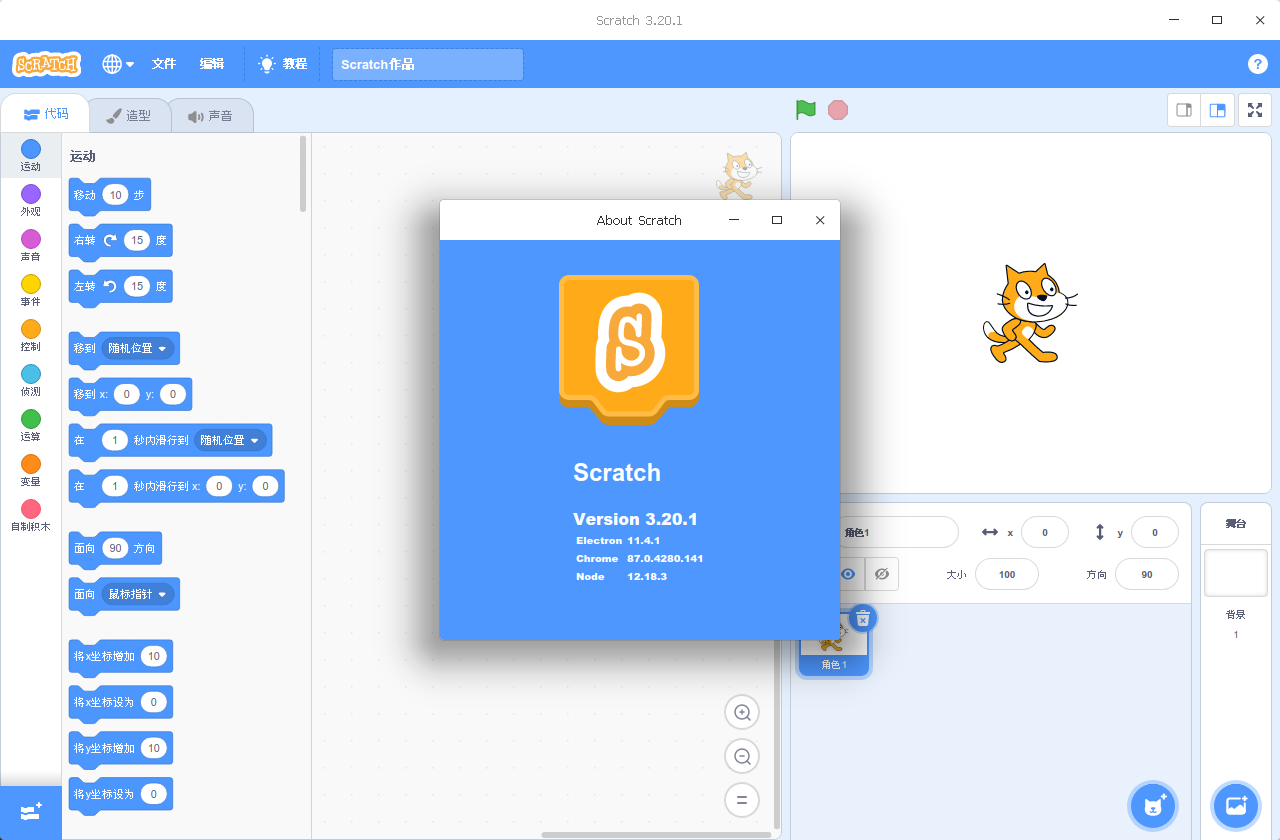1280x840 pixels.
Task: Click the 90 value in 面向 方向 block
Action: [x=115, y=548]
